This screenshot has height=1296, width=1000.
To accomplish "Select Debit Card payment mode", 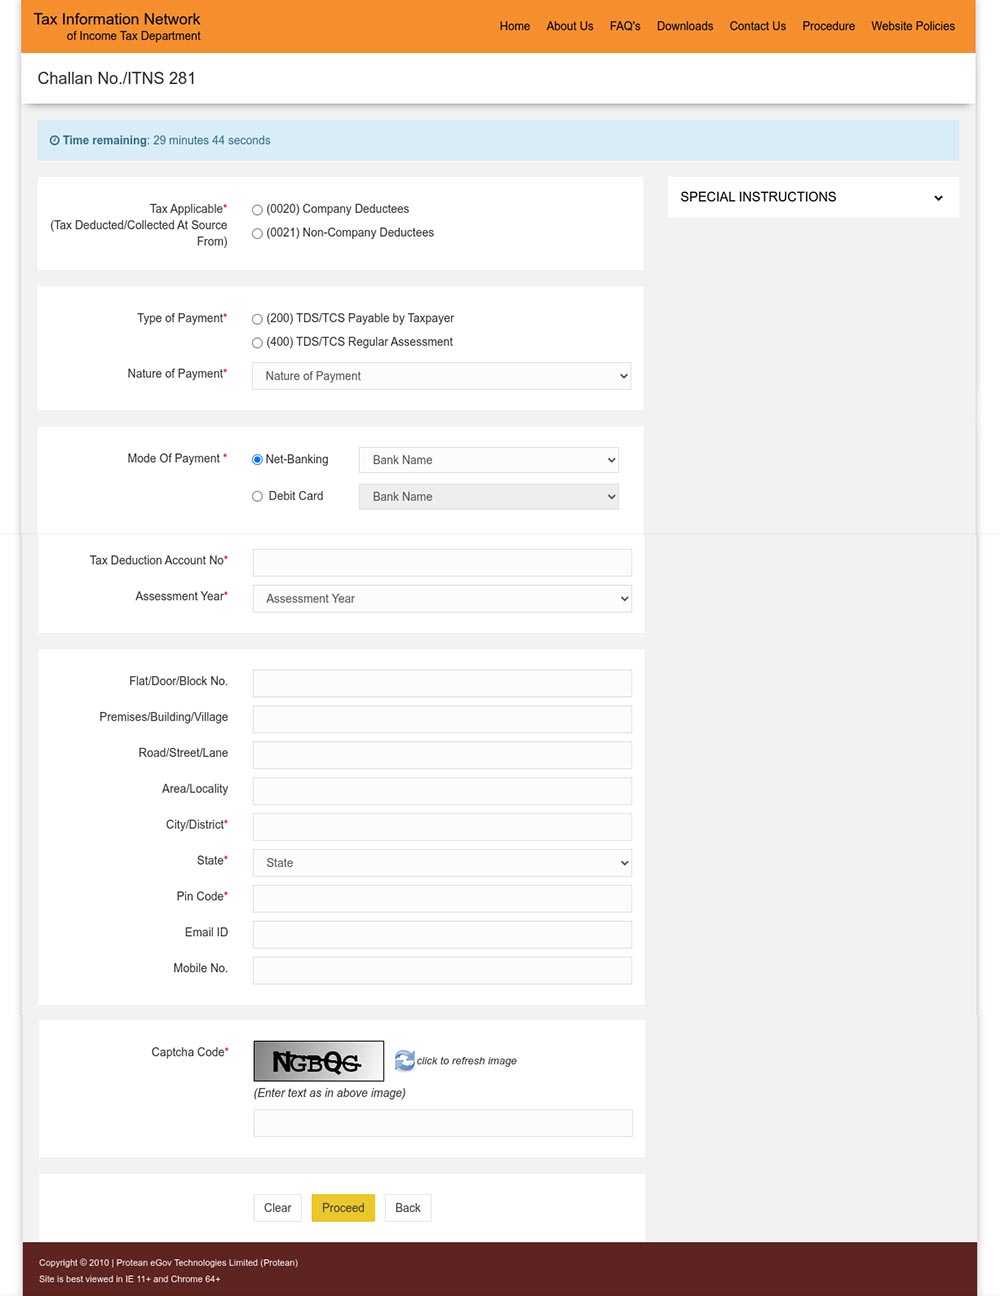I will pos(257,496).
